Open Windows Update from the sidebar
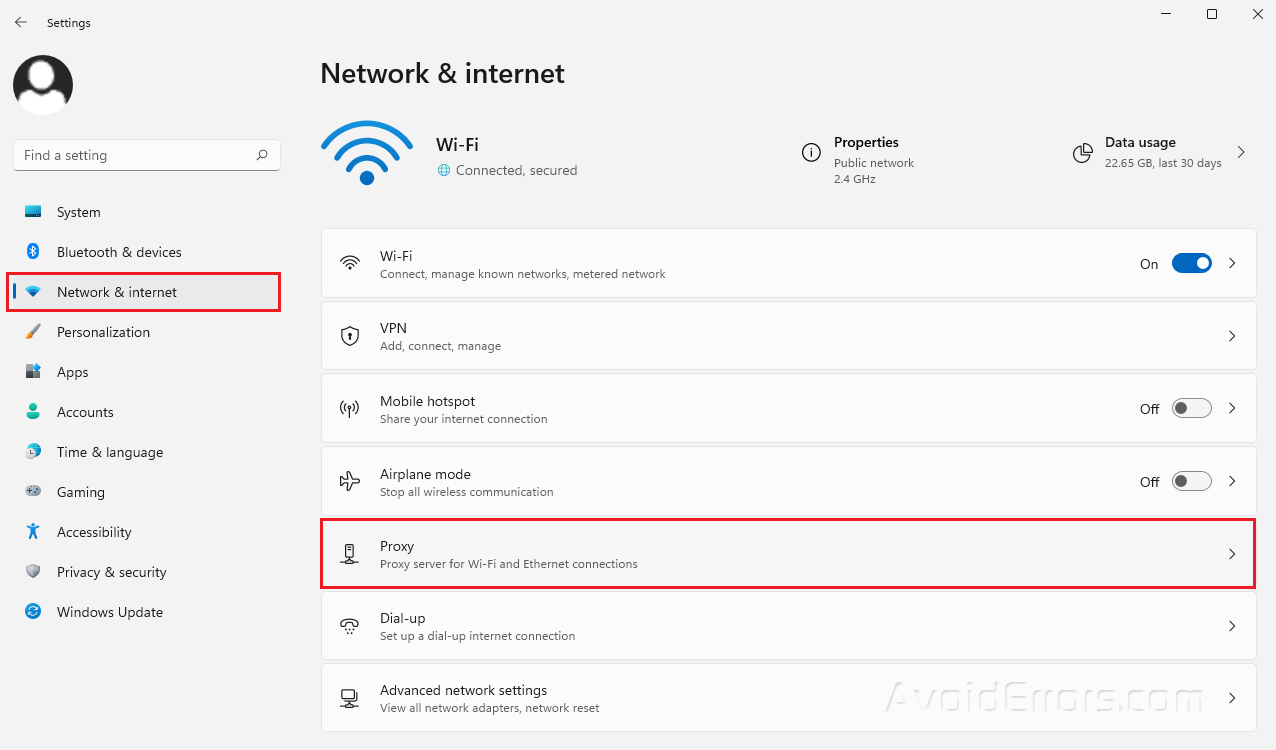Image resolution: width=1276 pixels, height=750 pixels. [x=34, y=612]
